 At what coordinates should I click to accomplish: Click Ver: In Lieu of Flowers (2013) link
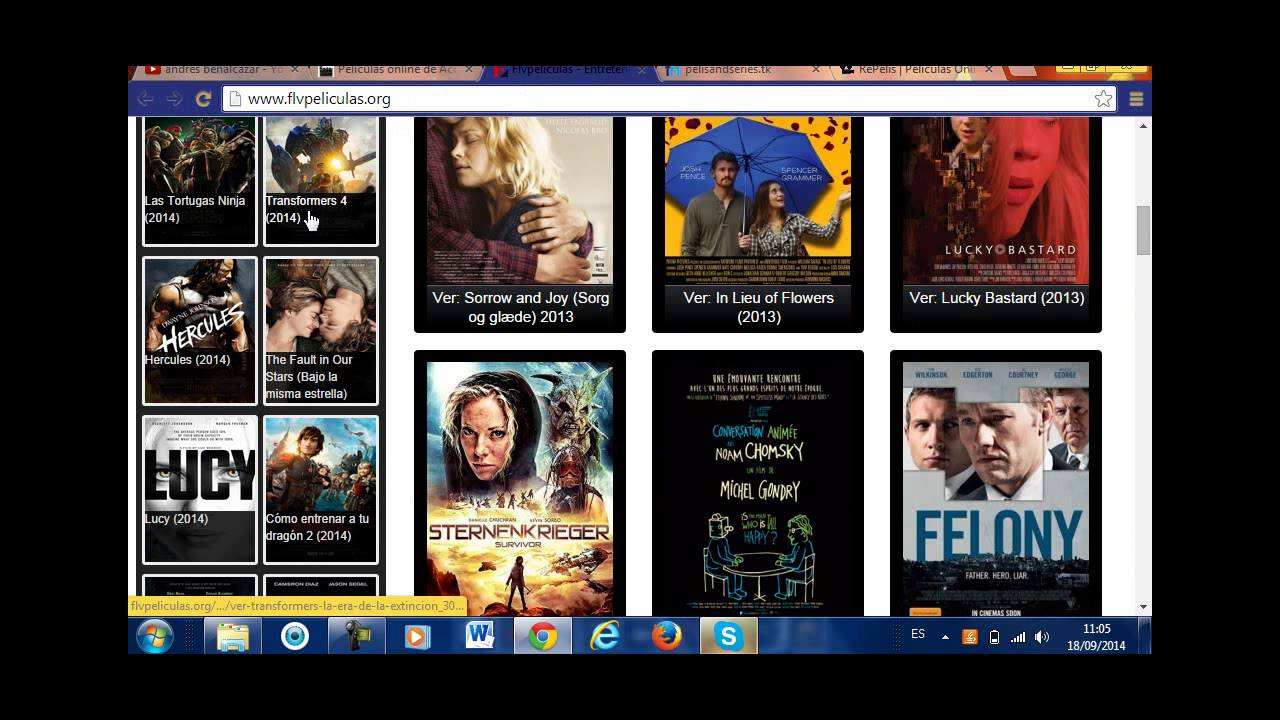click(x=758, y=307)
